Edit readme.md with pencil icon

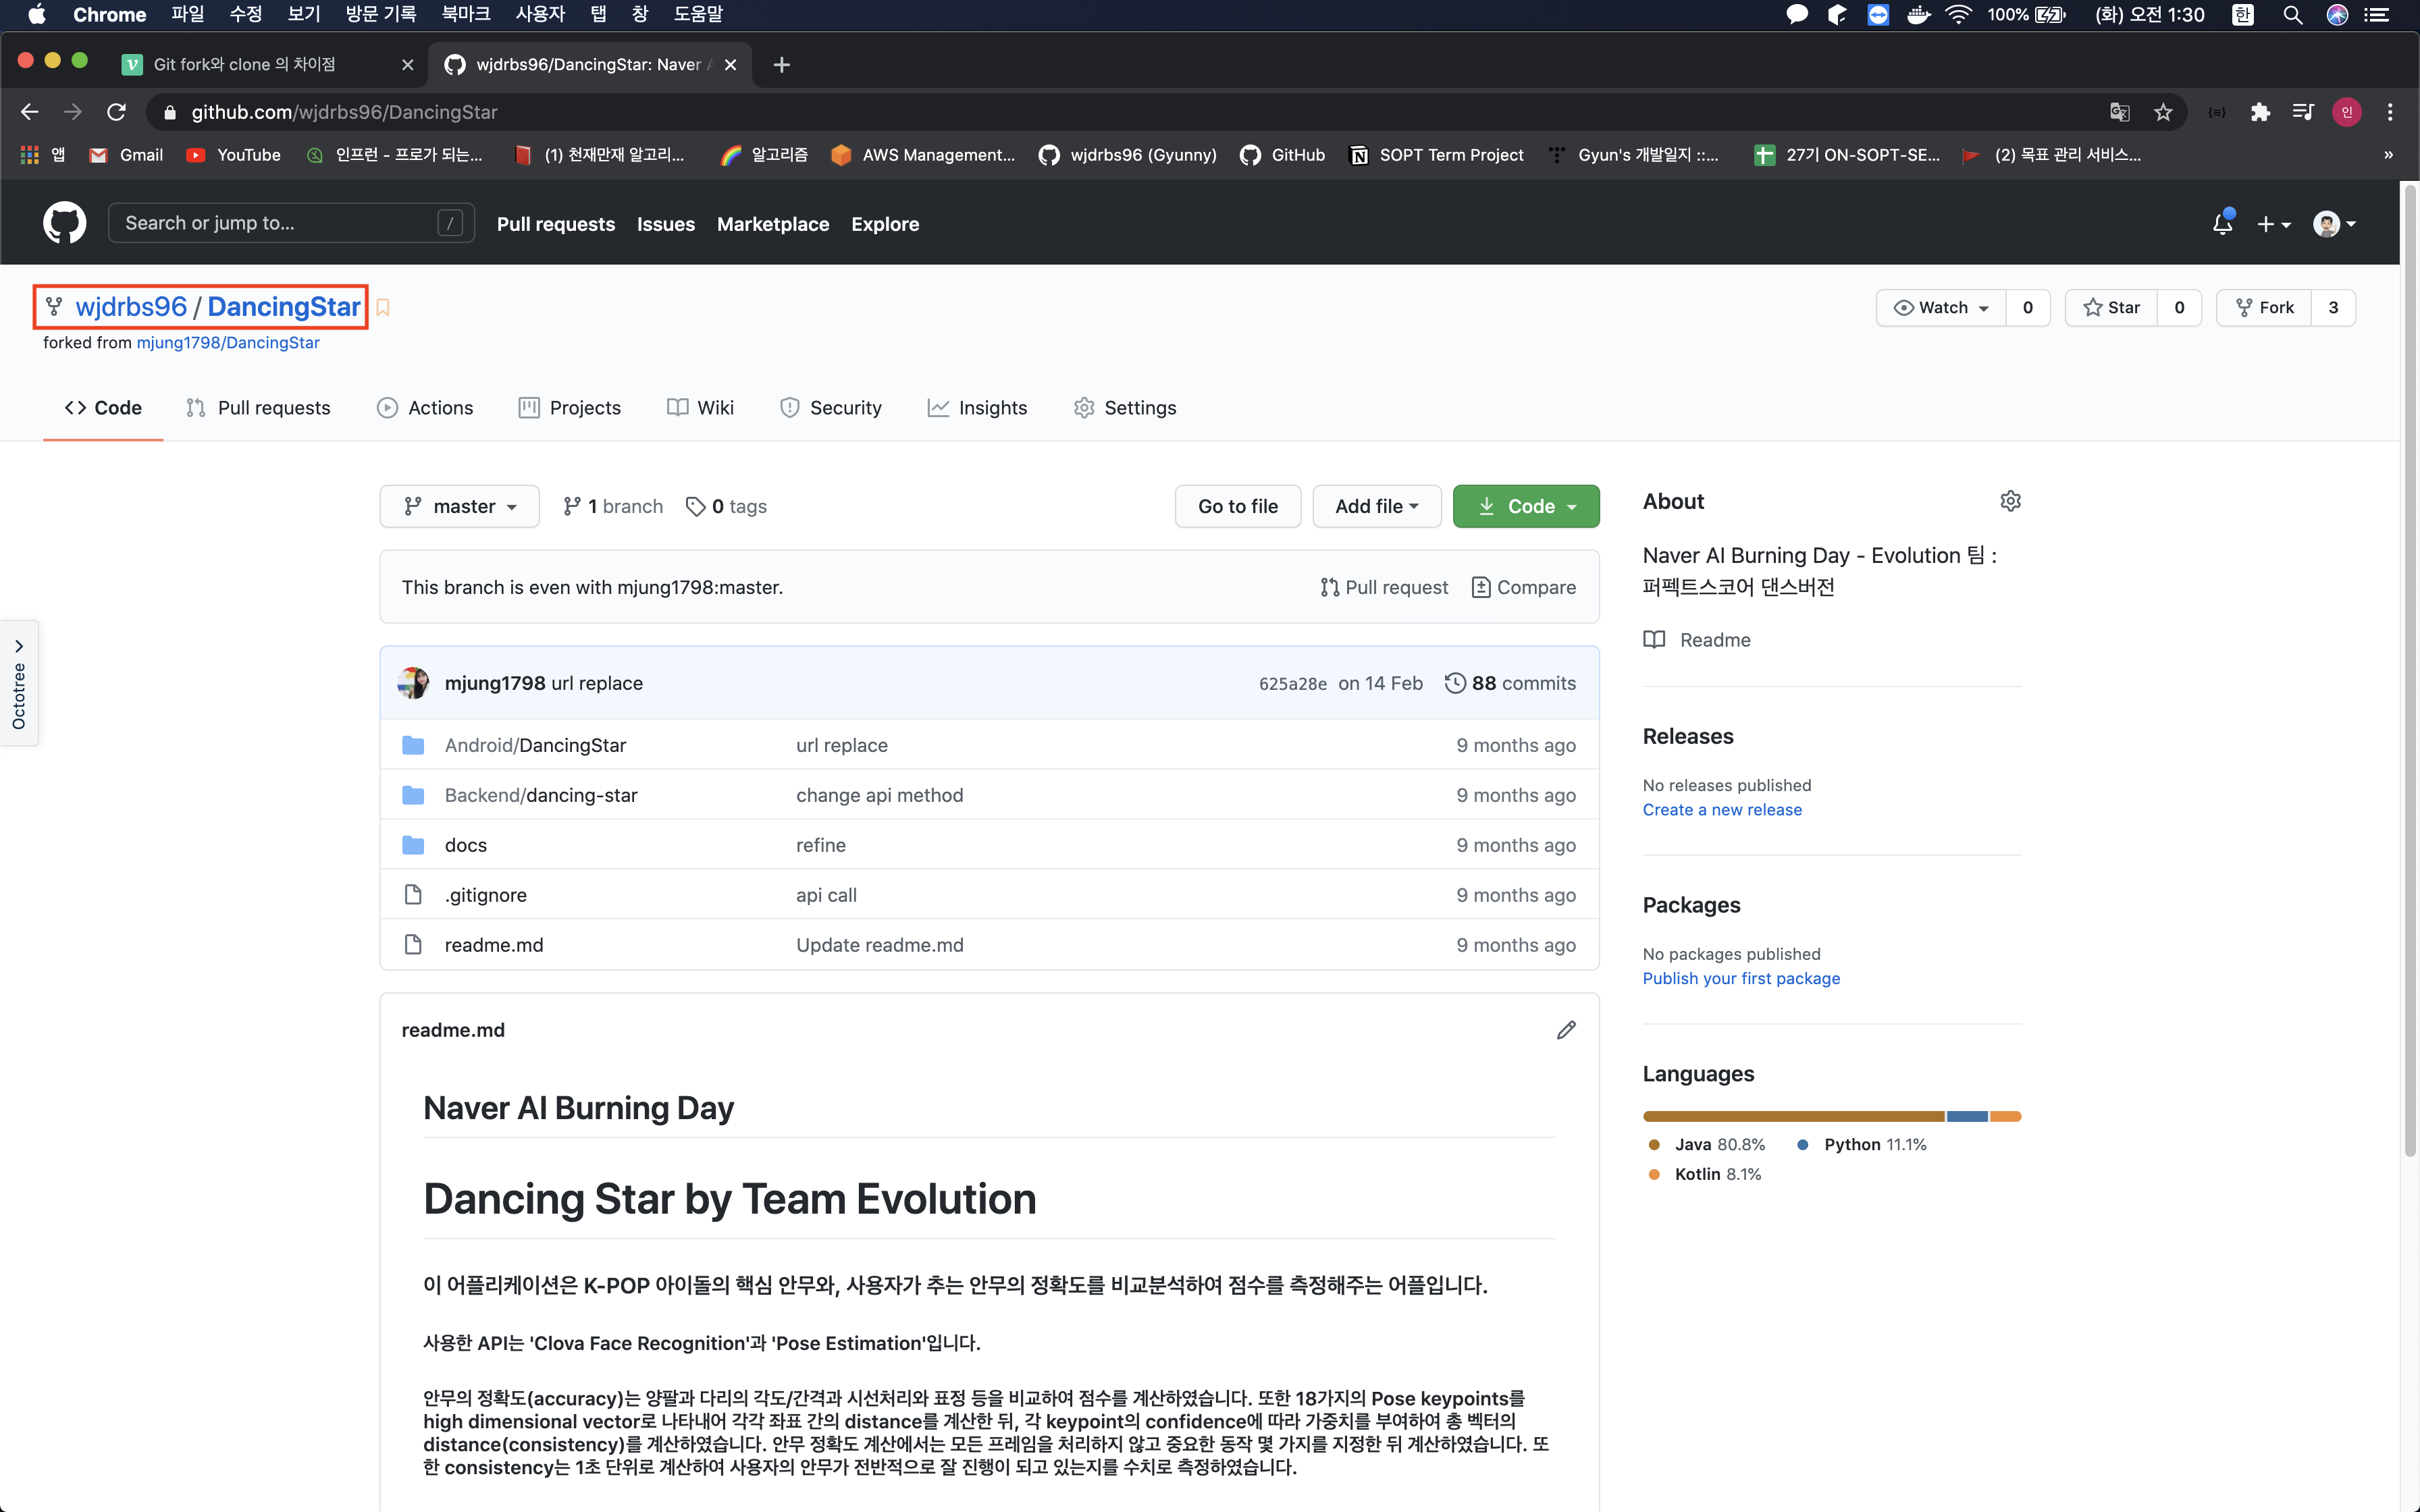[1565, 1030]
